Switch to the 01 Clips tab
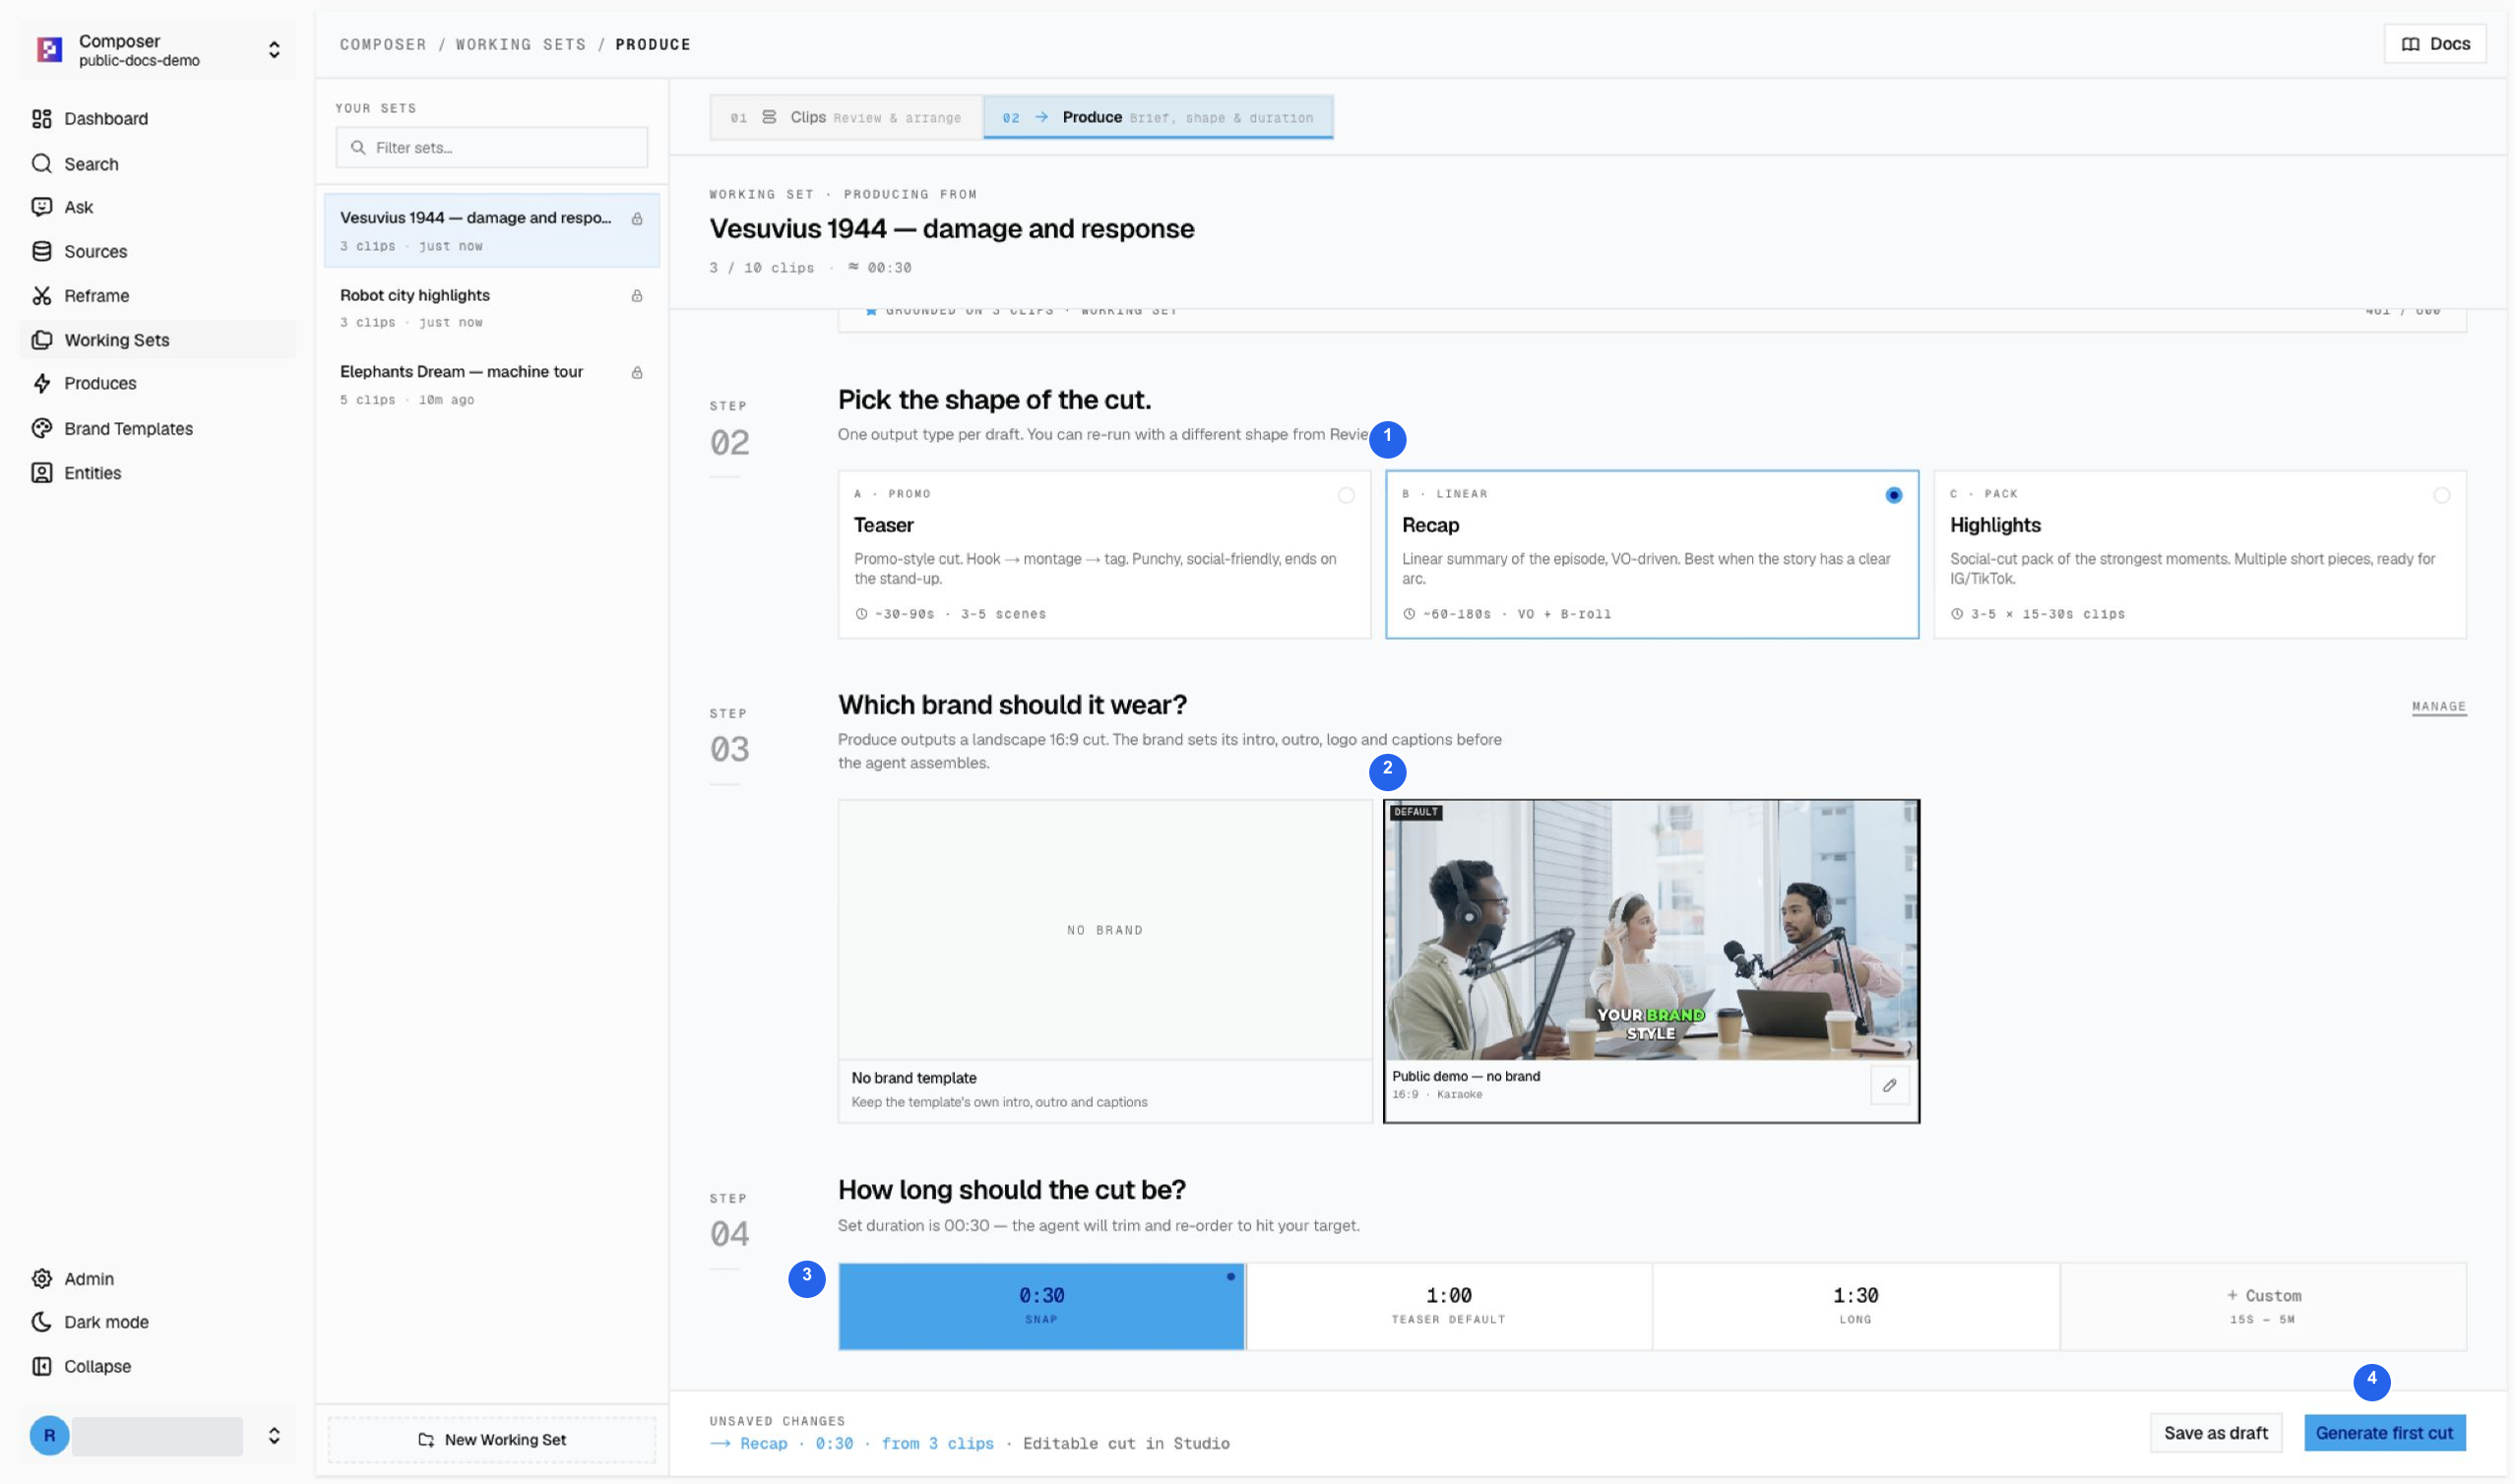This screenshot has width=2515, height=1484. pos(847,117)
